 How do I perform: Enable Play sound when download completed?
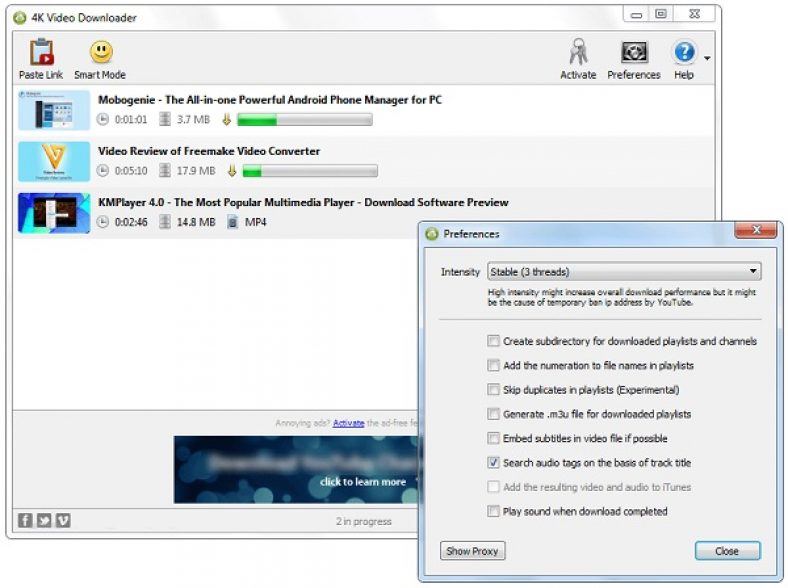[493, 512]
